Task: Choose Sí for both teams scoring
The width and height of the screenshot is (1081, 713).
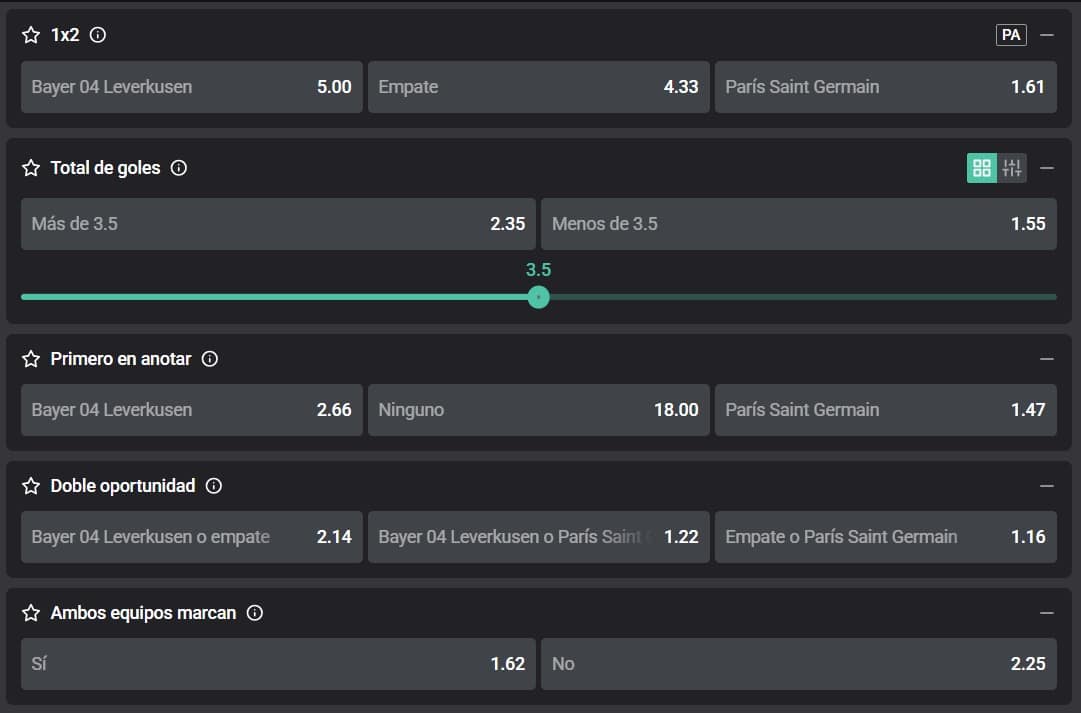Action: coord(278,664)
